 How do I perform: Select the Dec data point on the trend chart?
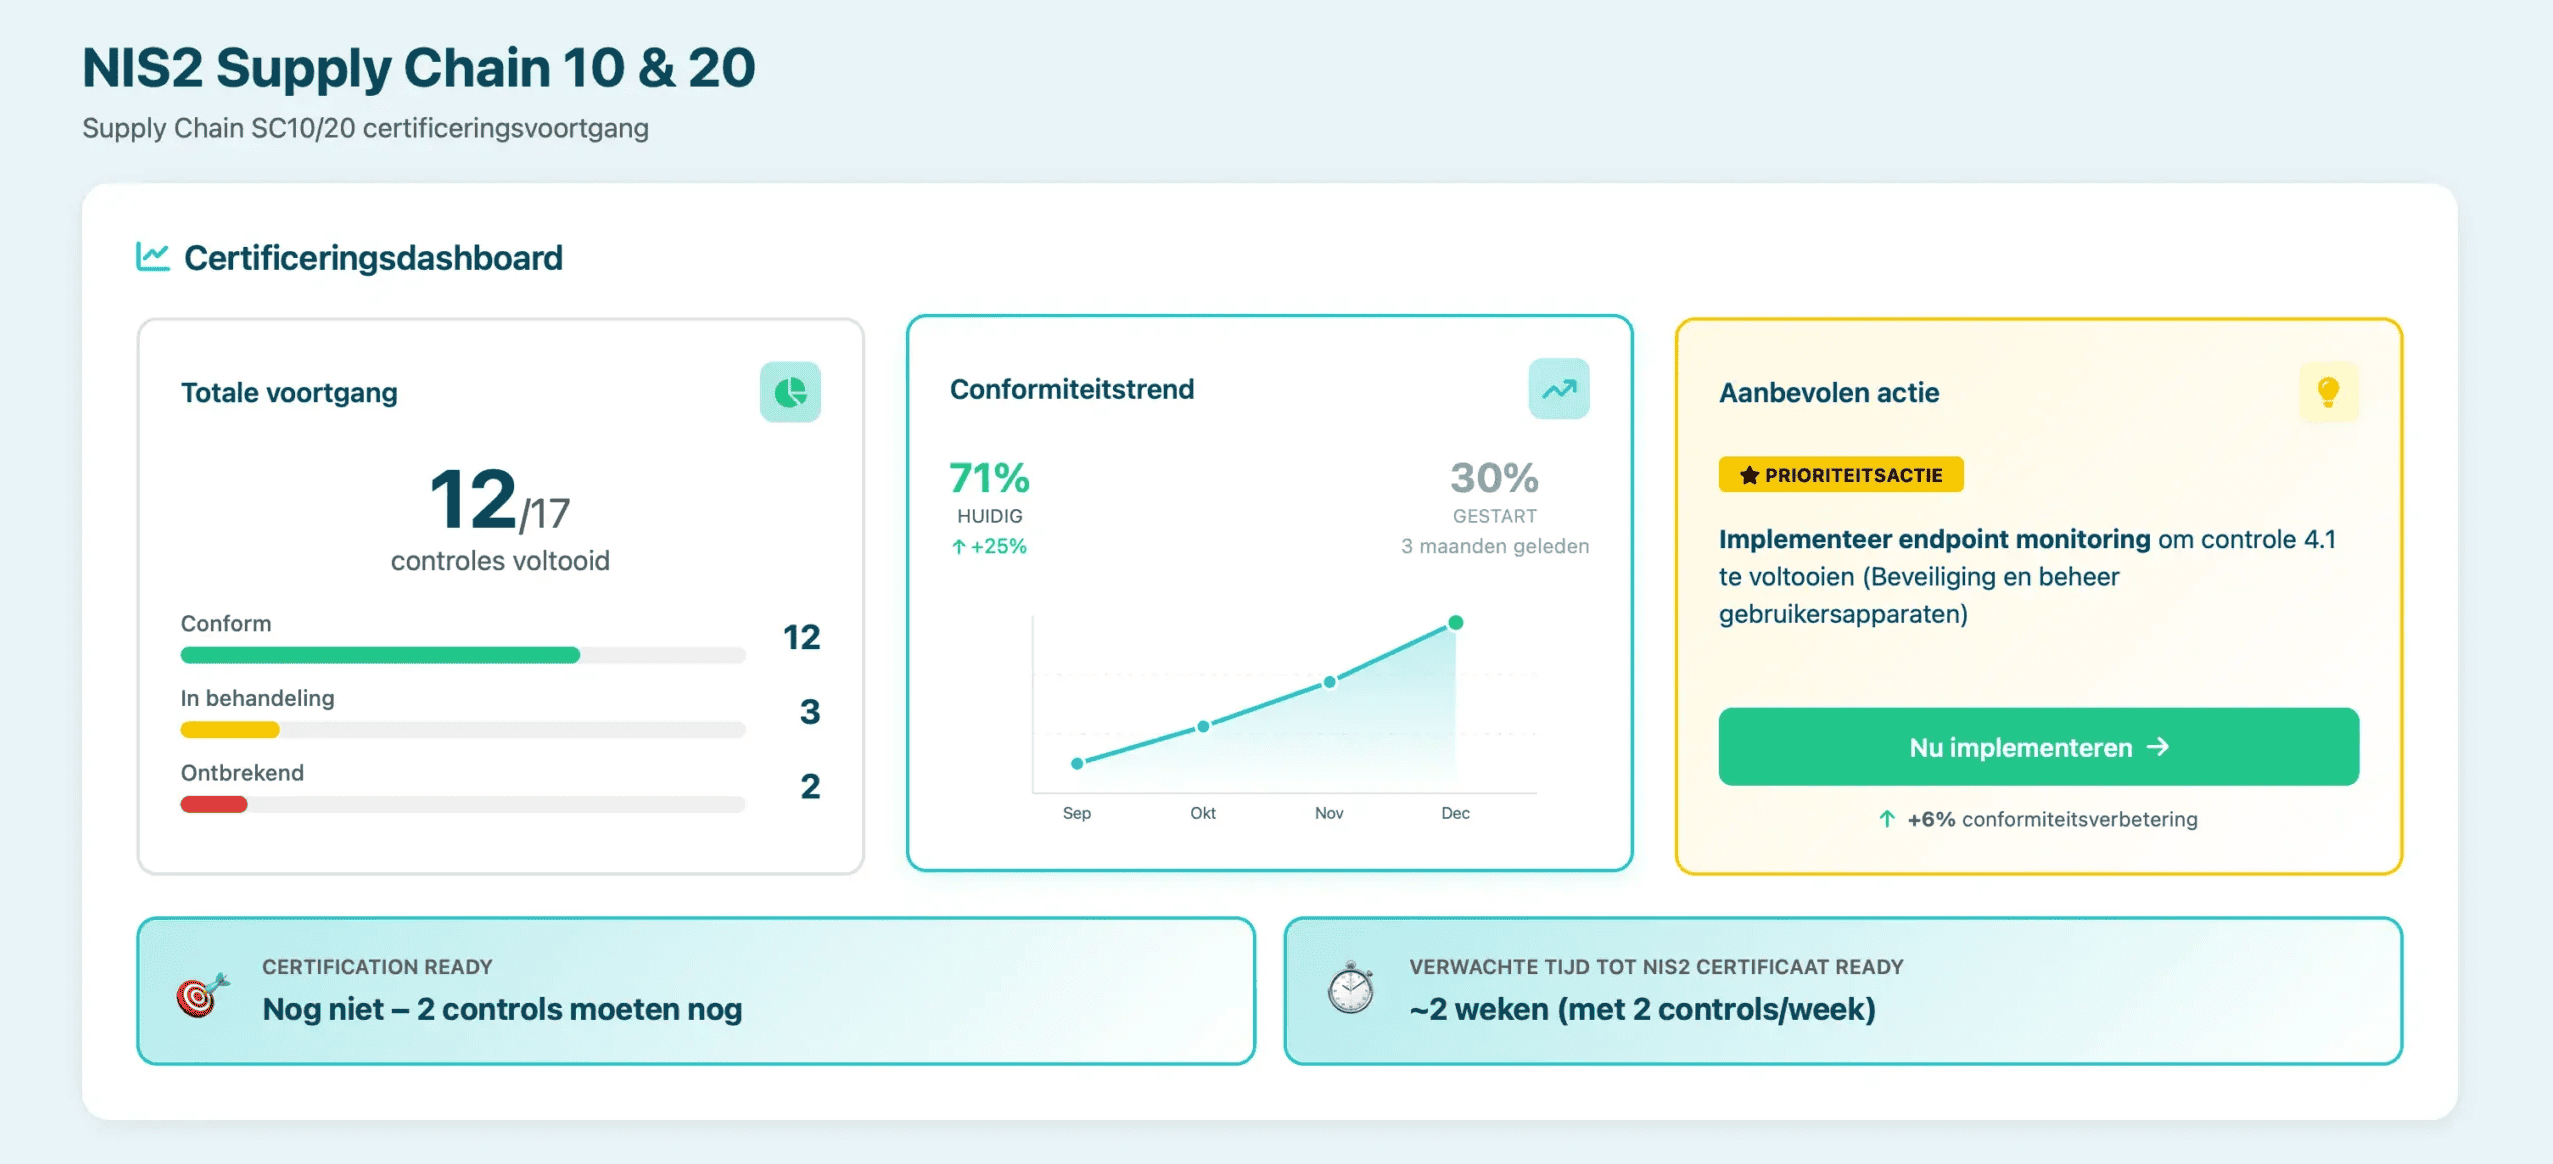coord(1456,621)
